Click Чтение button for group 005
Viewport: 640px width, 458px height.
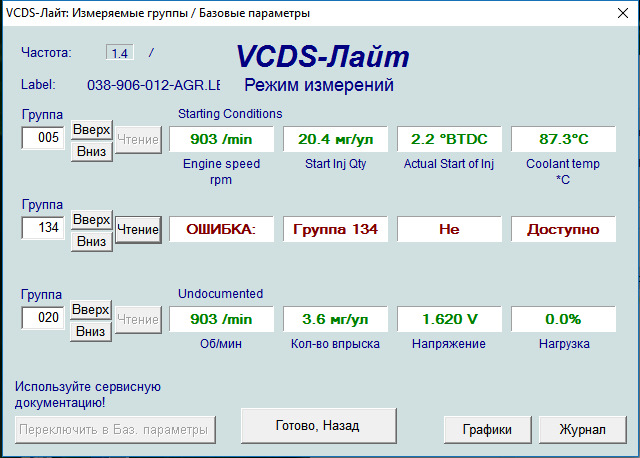coord(138,140)
